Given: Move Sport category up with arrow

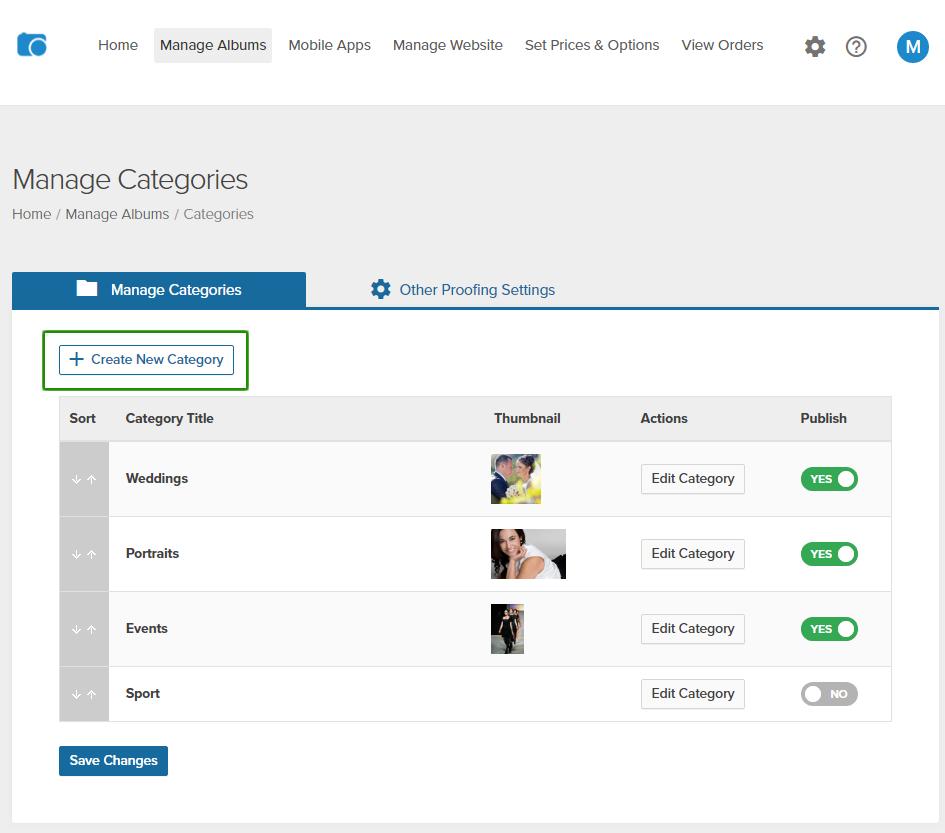Looking at the screenshot, I should pos(92,694).
